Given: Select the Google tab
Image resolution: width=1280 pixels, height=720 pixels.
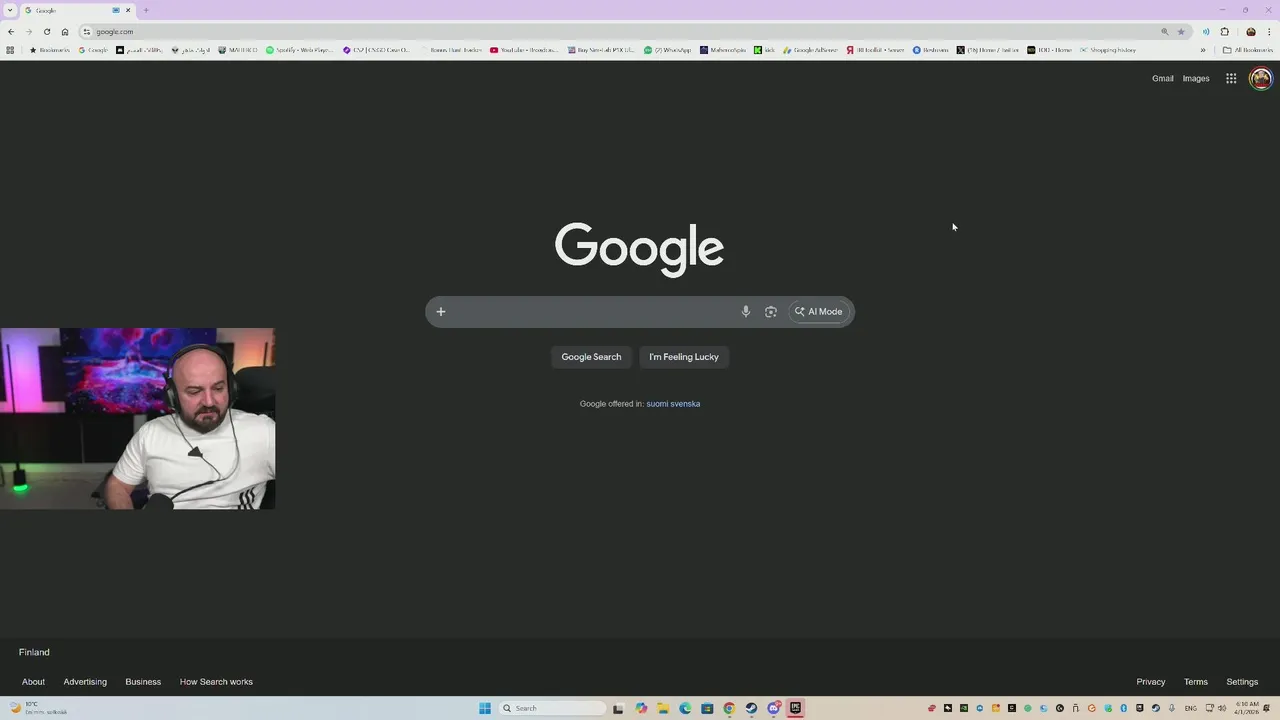Looking at the screenshot, I should tap(78, 10).
